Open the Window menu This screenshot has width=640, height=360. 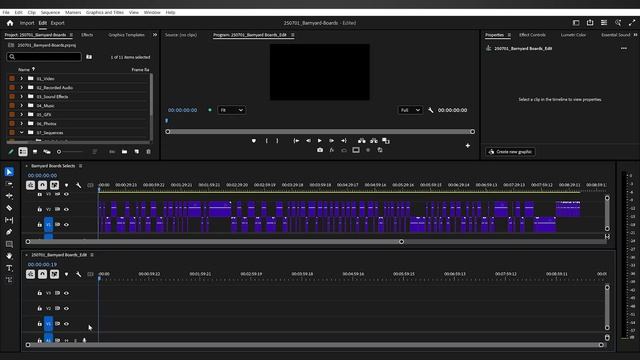152,13
